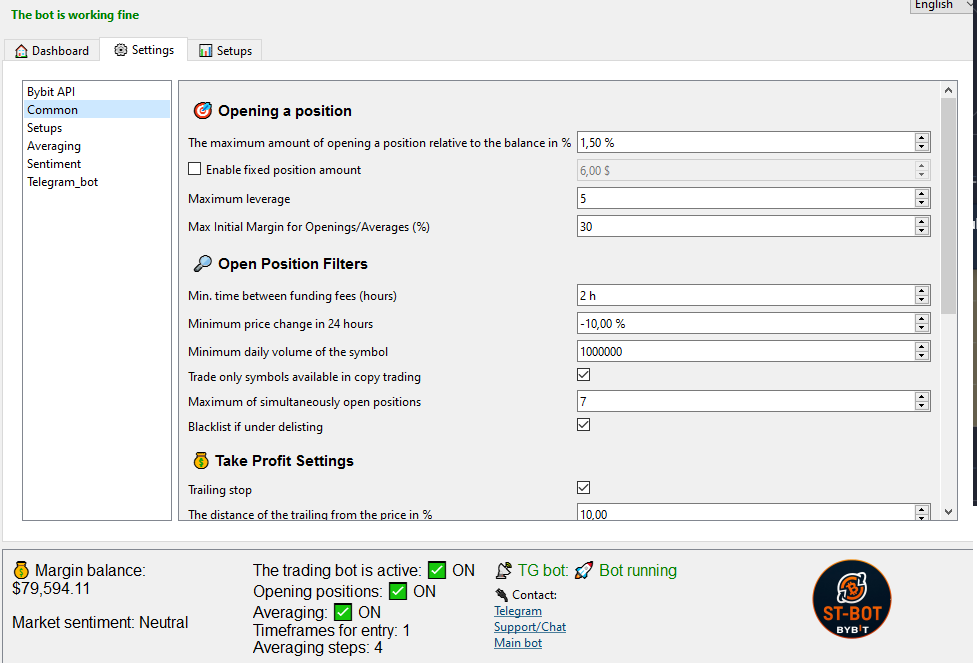Increase Maximum leverage value

click(922, 194)
